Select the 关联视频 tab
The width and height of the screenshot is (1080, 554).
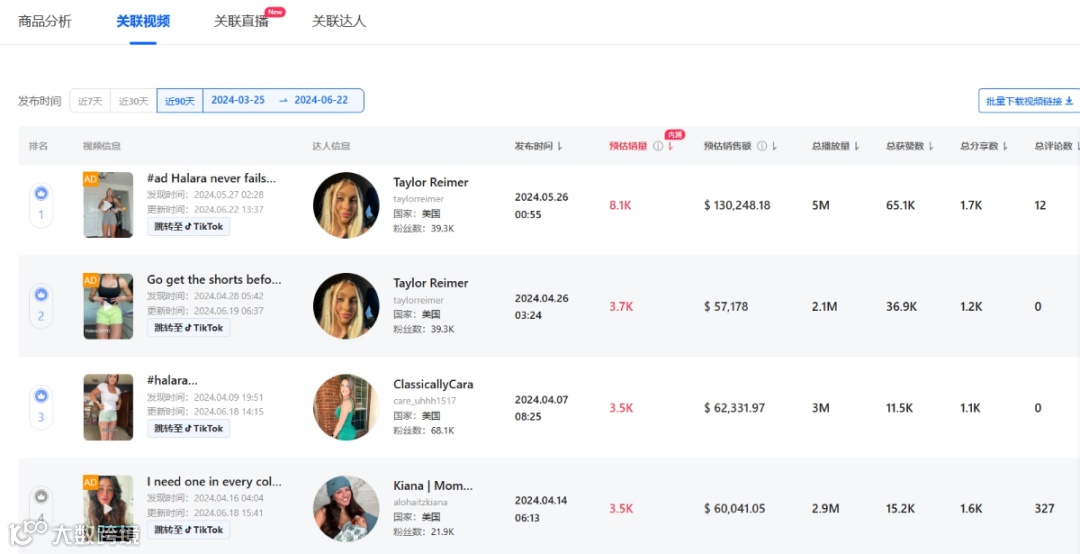click(x=143, y=21)
